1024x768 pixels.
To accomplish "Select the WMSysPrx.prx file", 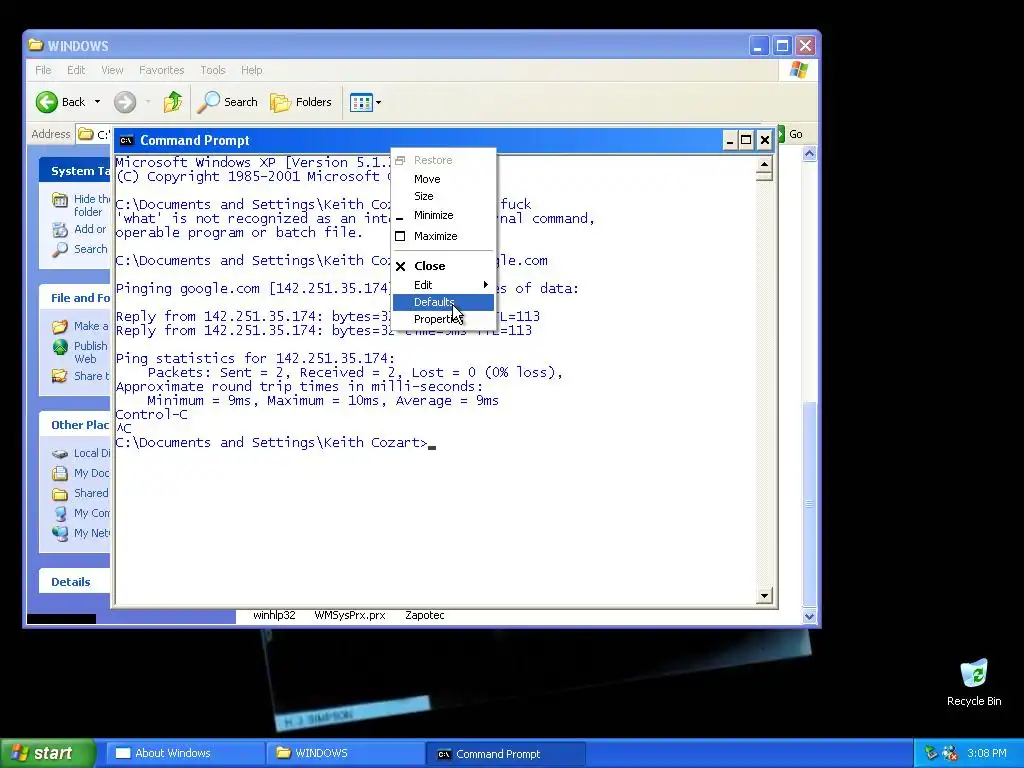I will point(350,615).
